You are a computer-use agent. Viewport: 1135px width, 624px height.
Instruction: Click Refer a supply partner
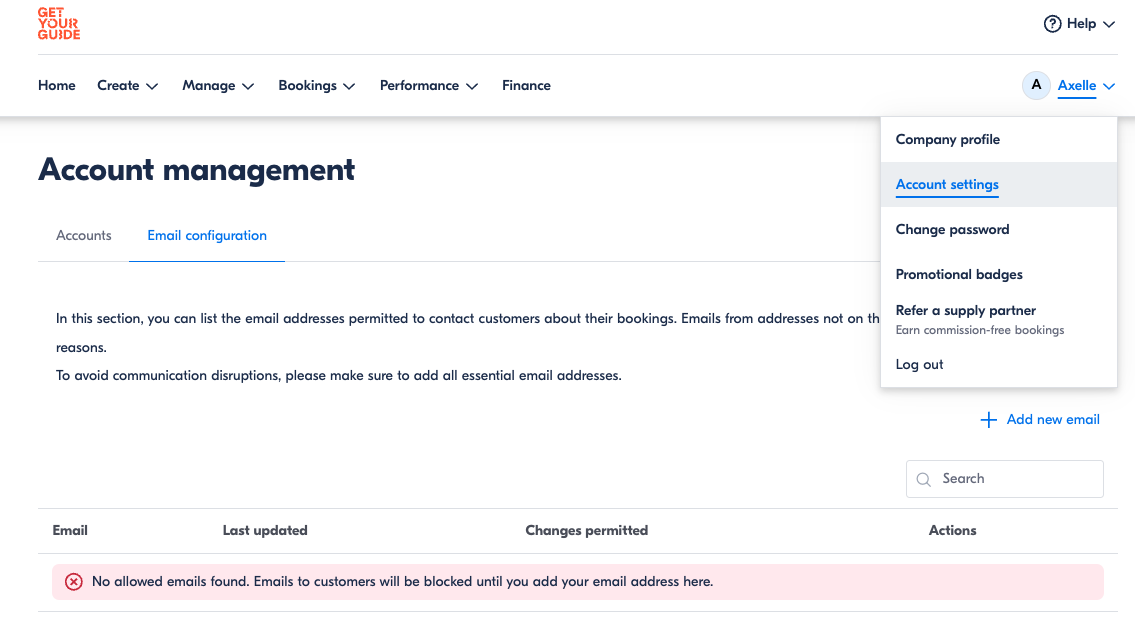point(966,311)
